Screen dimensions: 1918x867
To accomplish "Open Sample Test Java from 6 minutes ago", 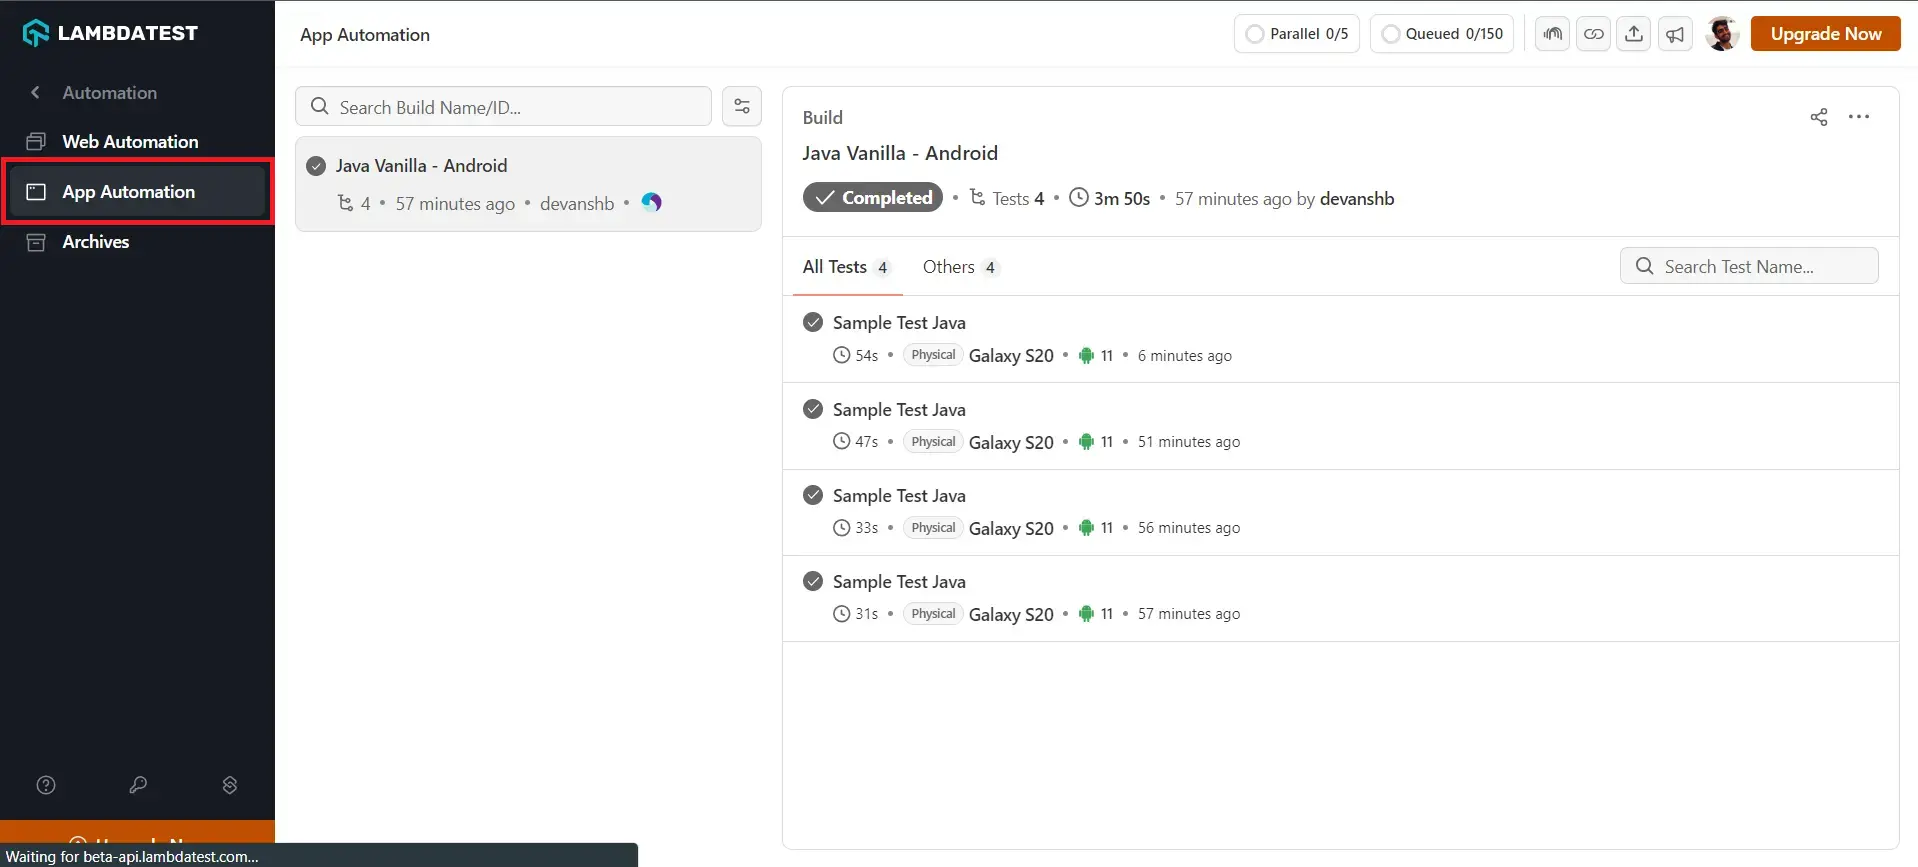I will coord(1340,339).
